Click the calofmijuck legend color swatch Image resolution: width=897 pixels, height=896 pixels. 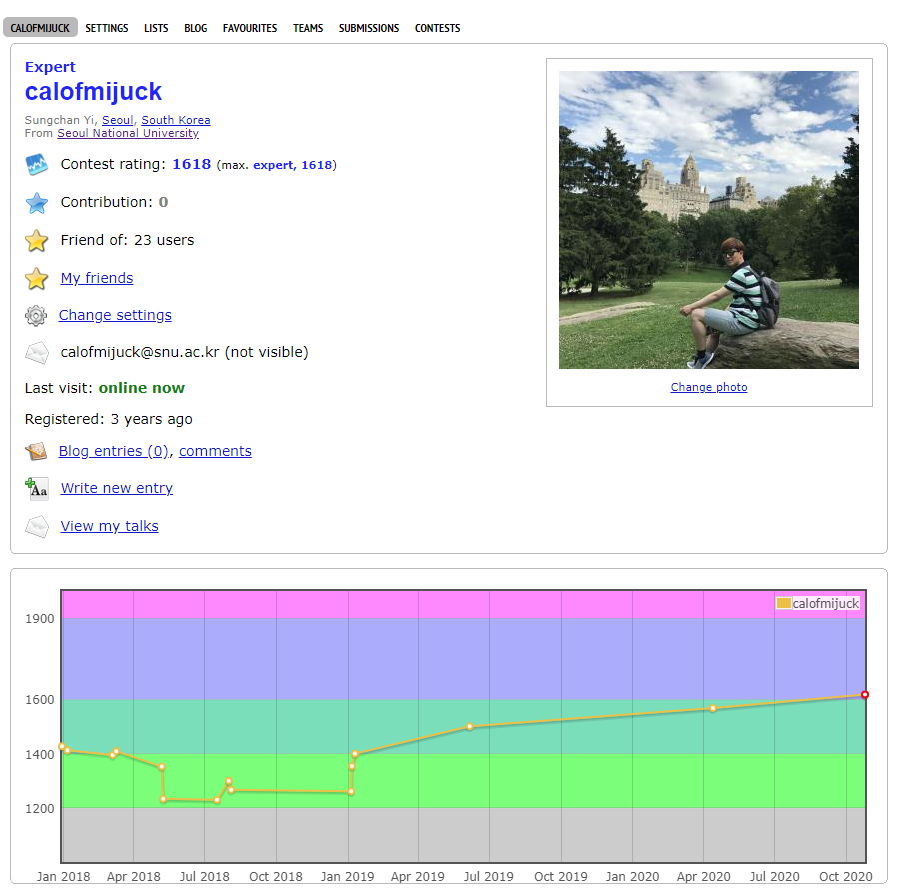(783, 603)
